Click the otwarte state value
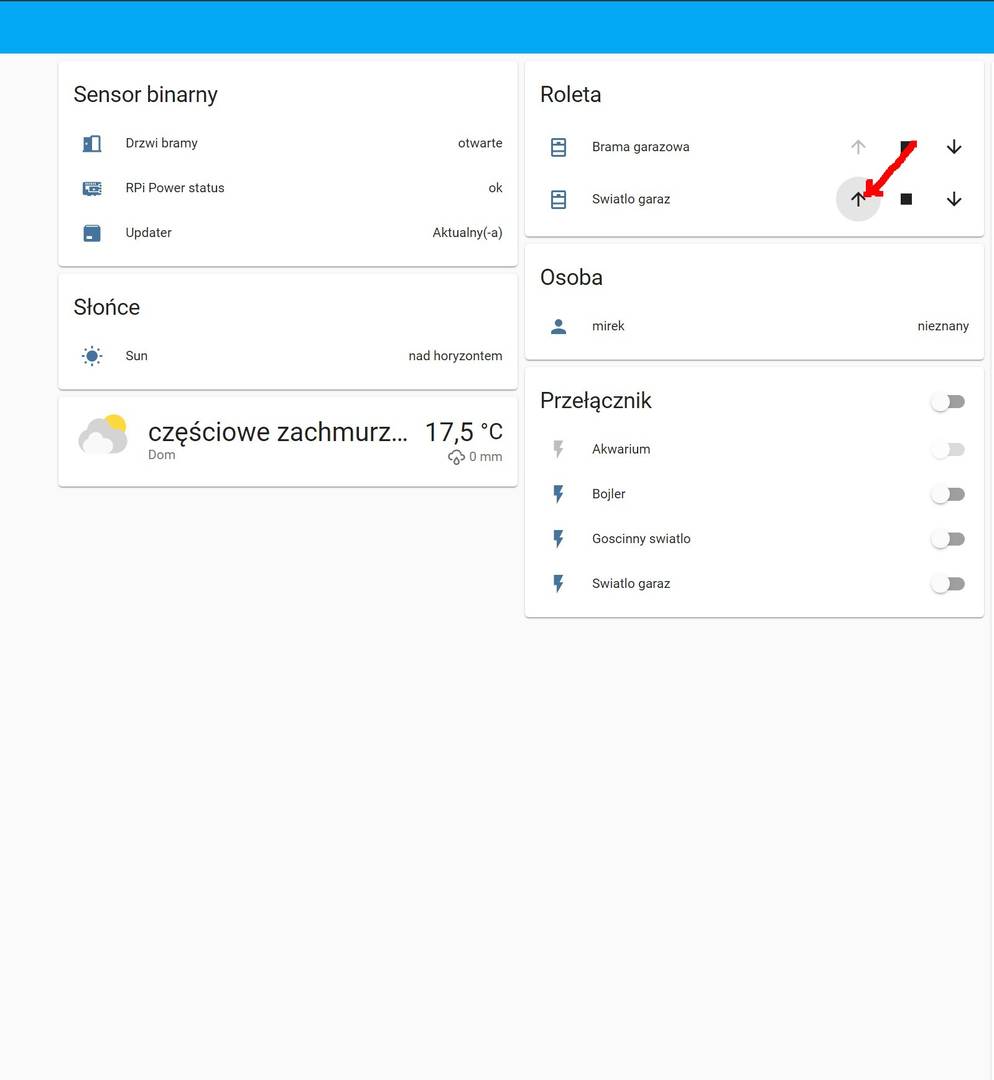This screenshot has height=1080, width=994. 480,143
